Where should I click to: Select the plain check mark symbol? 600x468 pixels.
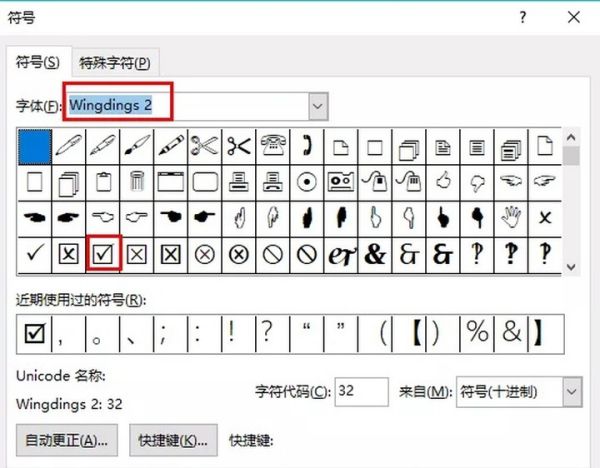[35, 254]
